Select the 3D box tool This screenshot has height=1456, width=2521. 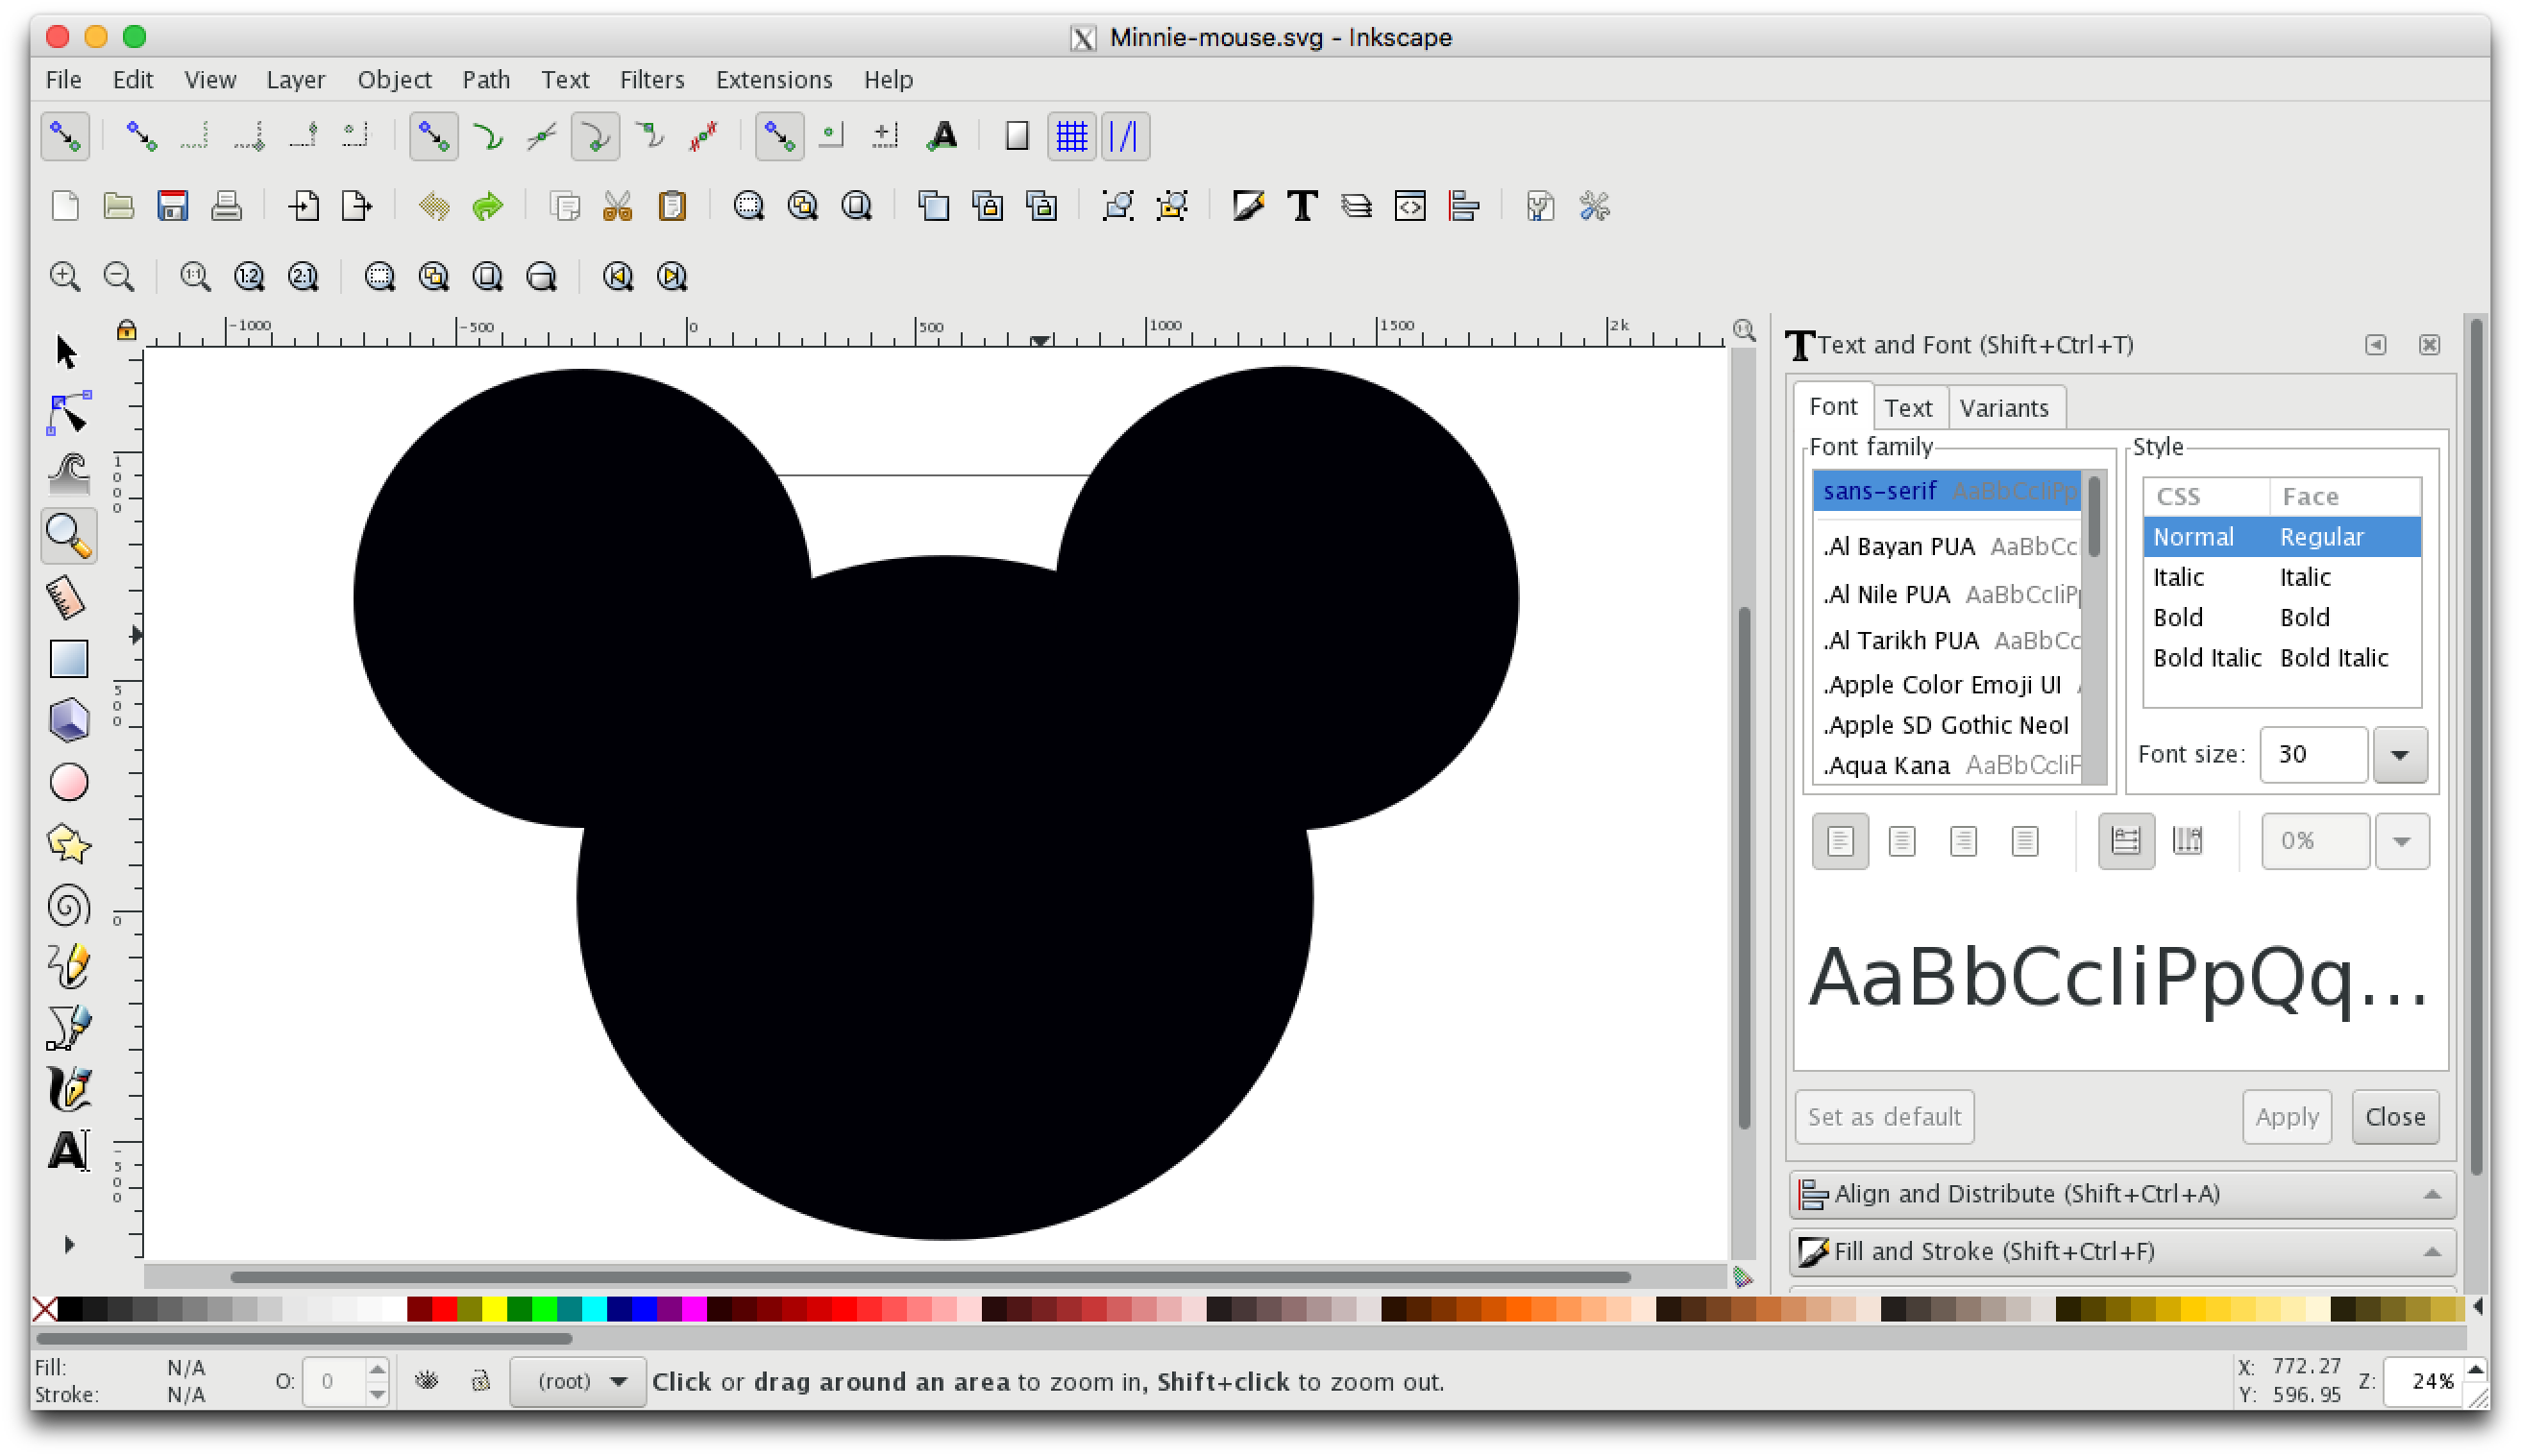[67, 720]
